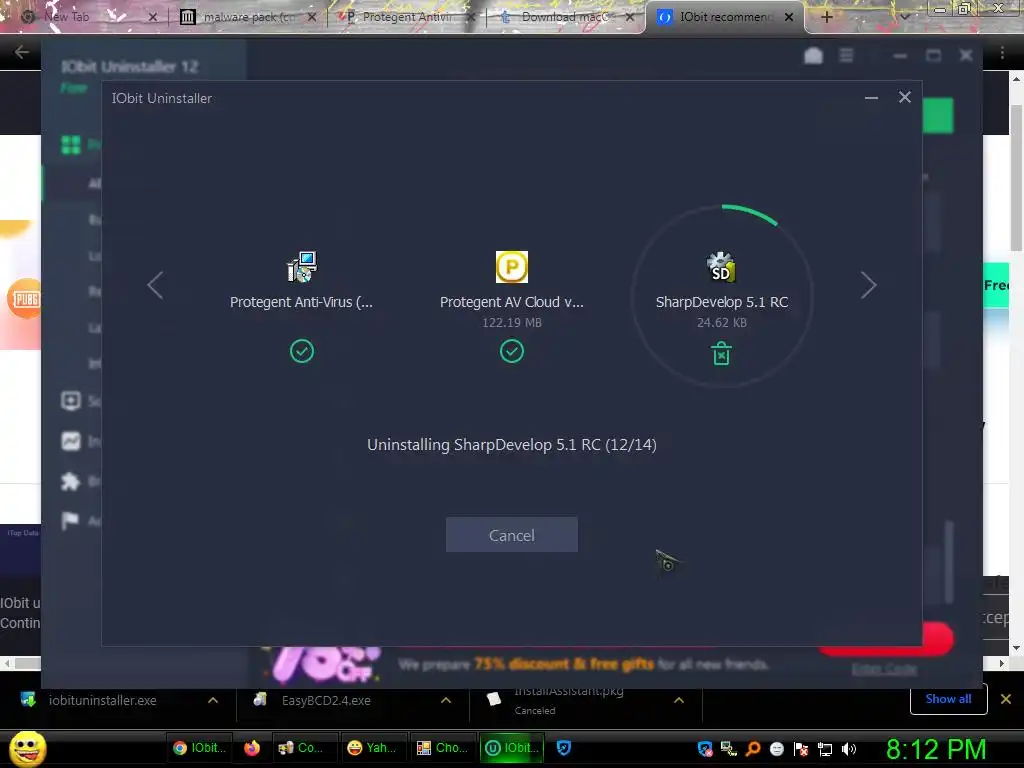This screenshot has height=768, width=1024.
Task: Click the previous arrow in the uninstall carousel
Action: 155,285
